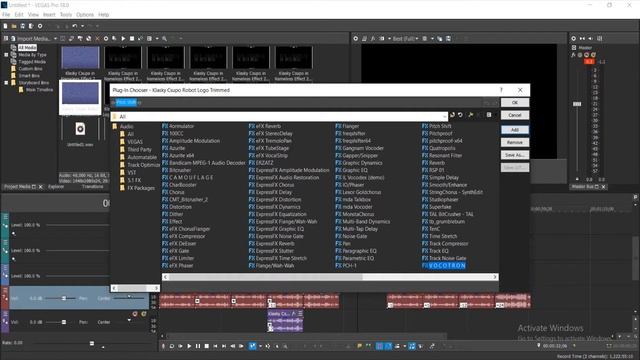Click the Master volume fader handle
640x360 pixels.
[x=577, y=104]
